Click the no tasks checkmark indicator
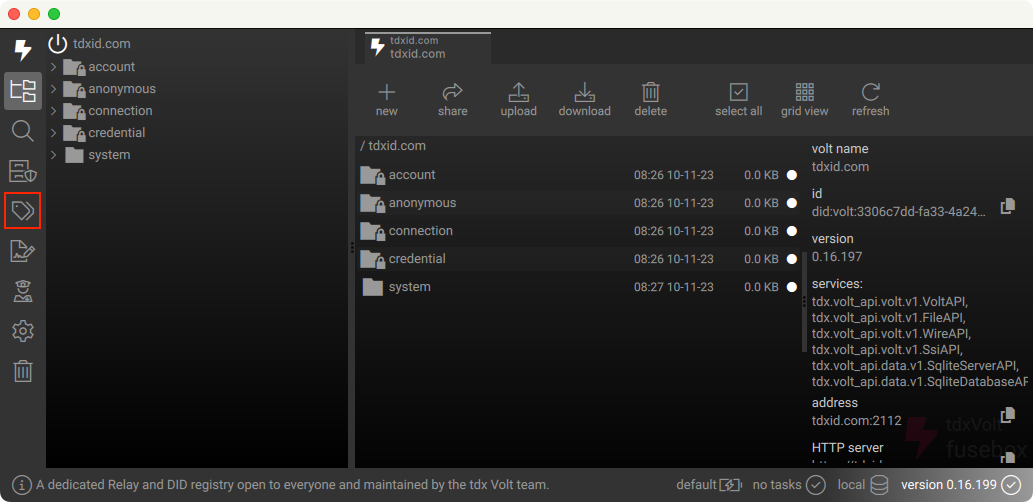This screenshot has height=502, width=1033. 816,485
